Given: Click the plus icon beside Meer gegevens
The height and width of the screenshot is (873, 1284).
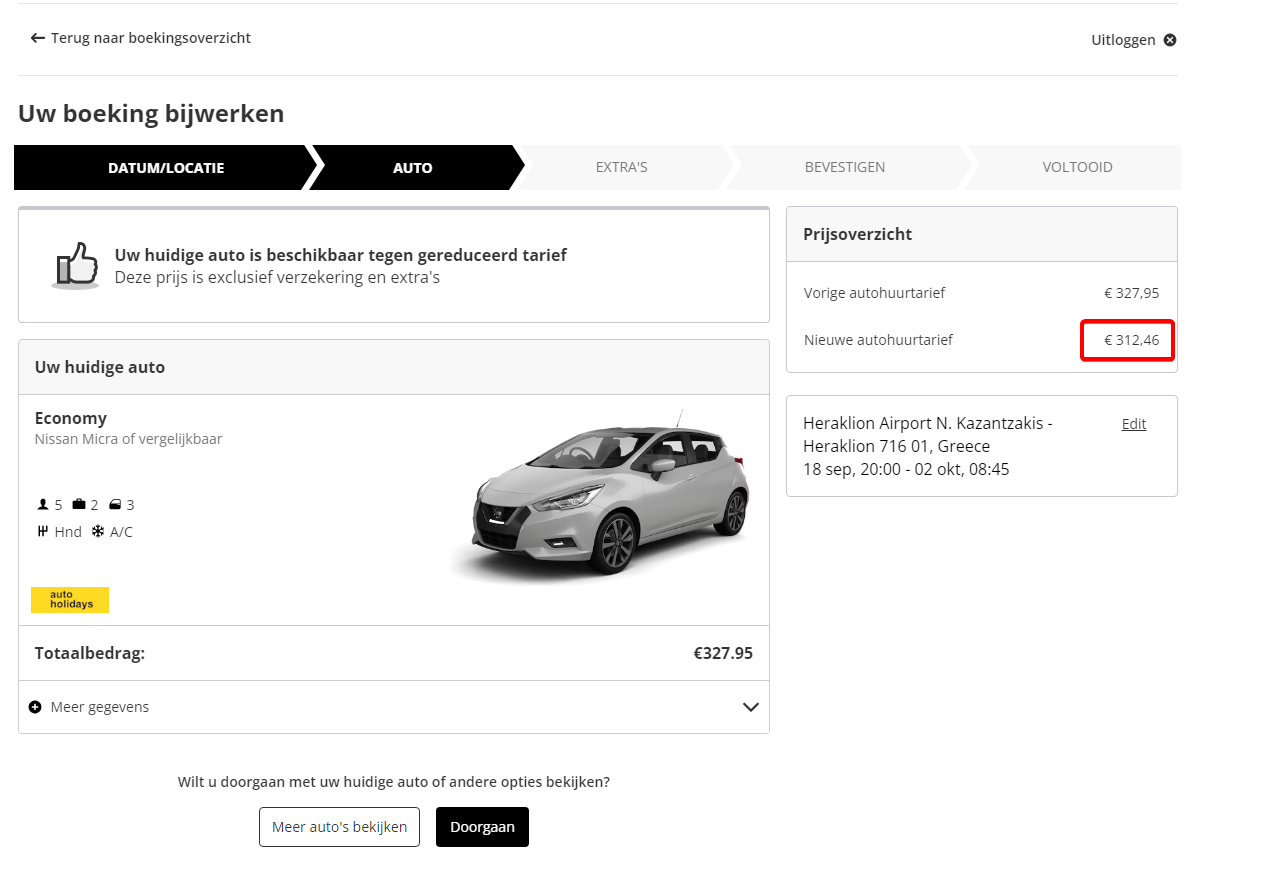Looking at the screenshot, I should [36, 707].
